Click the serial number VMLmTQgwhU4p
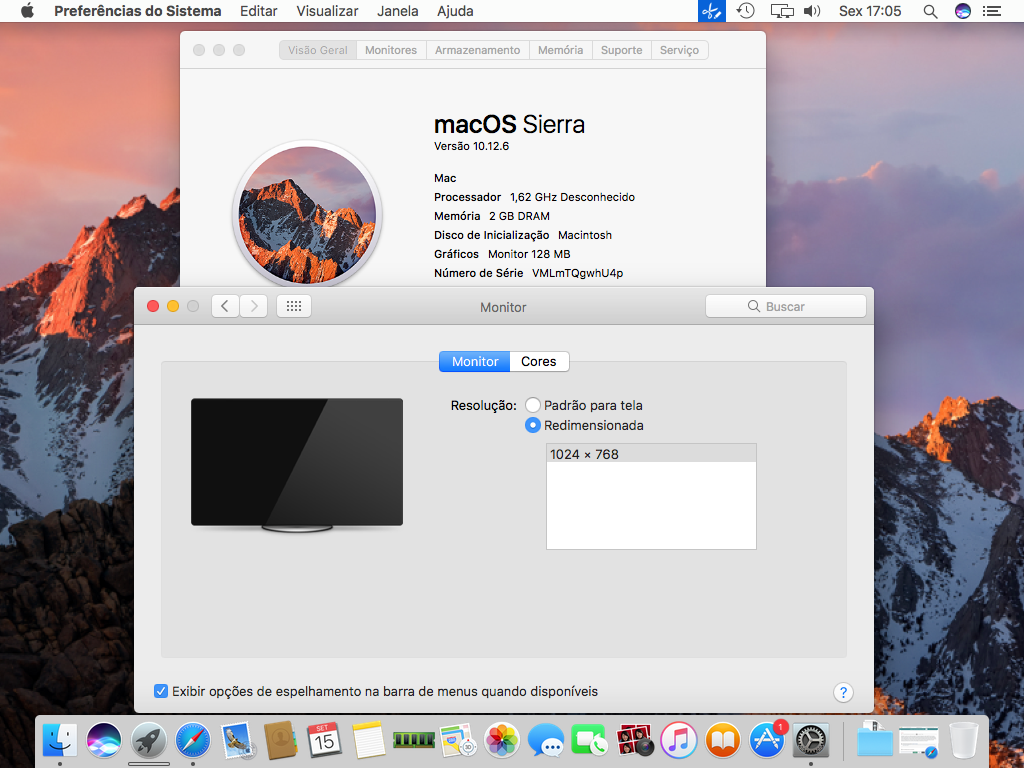This screenshot has width=1024, height=768. [x=577, y=273]
